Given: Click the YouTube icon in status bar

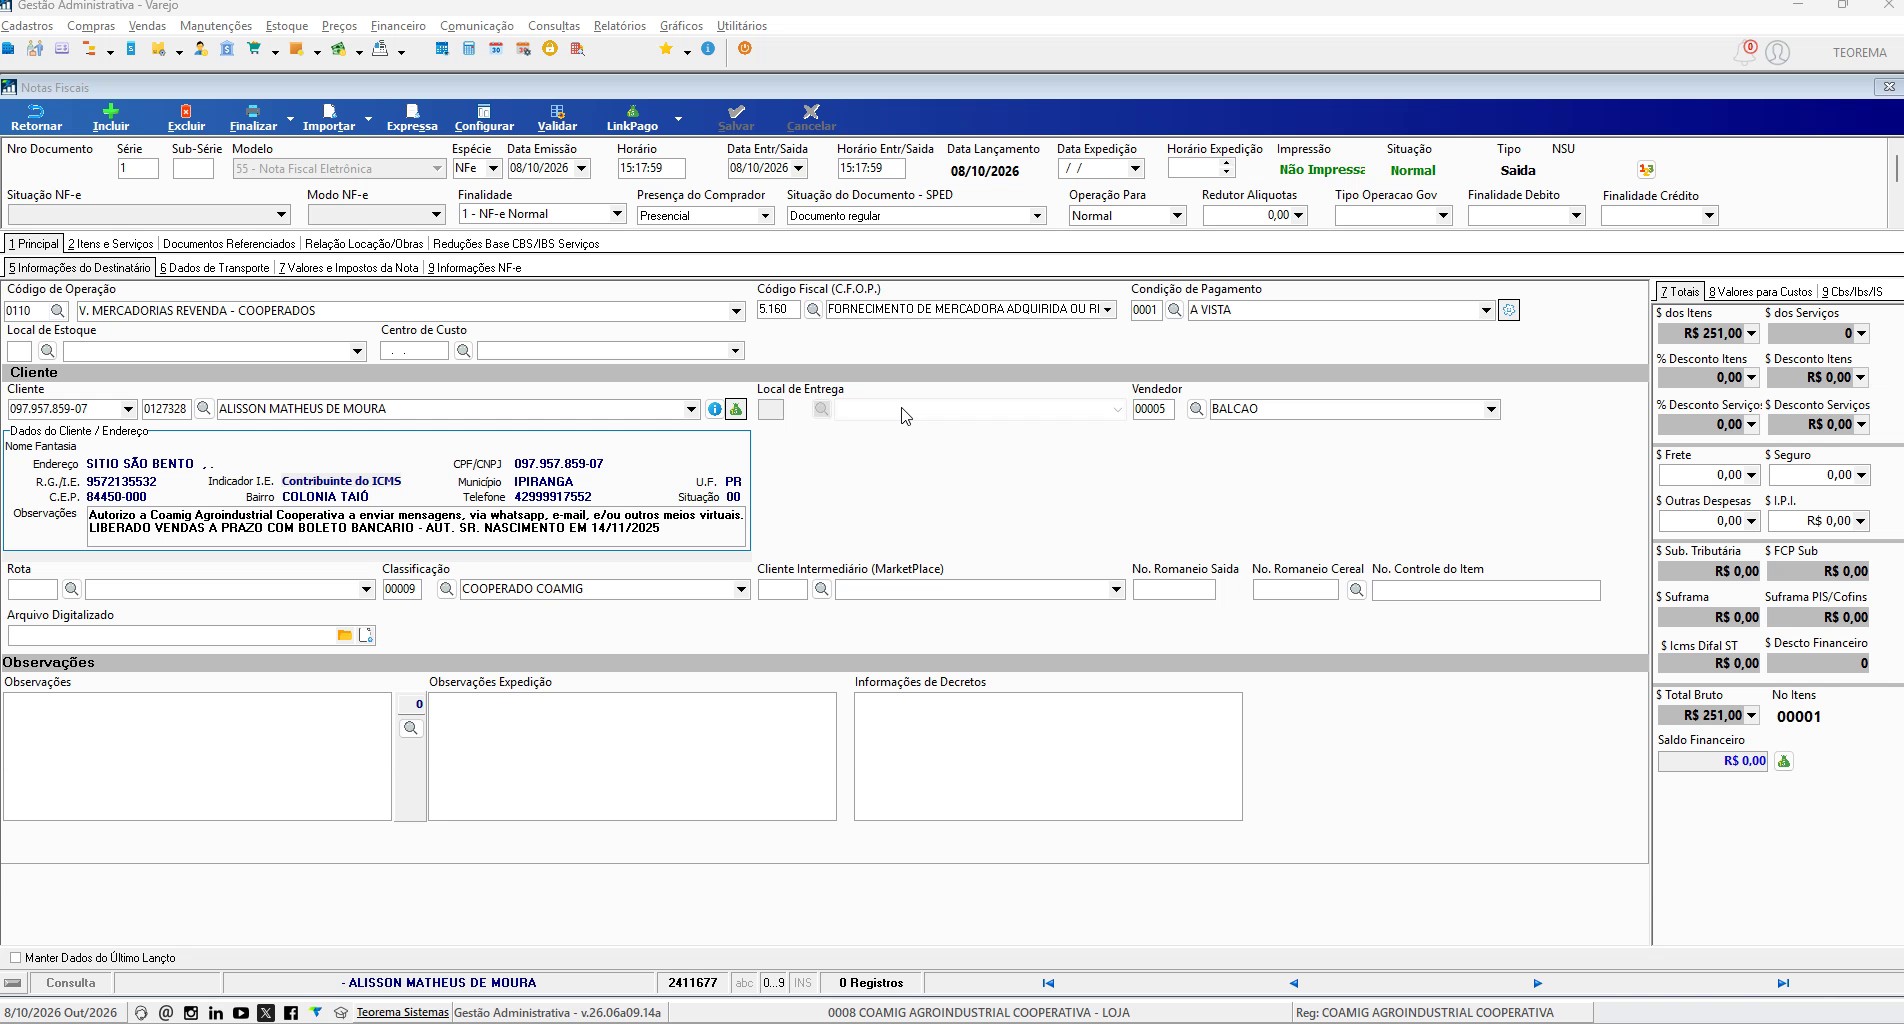Looking at the screenshot, I should (241, 1013).
